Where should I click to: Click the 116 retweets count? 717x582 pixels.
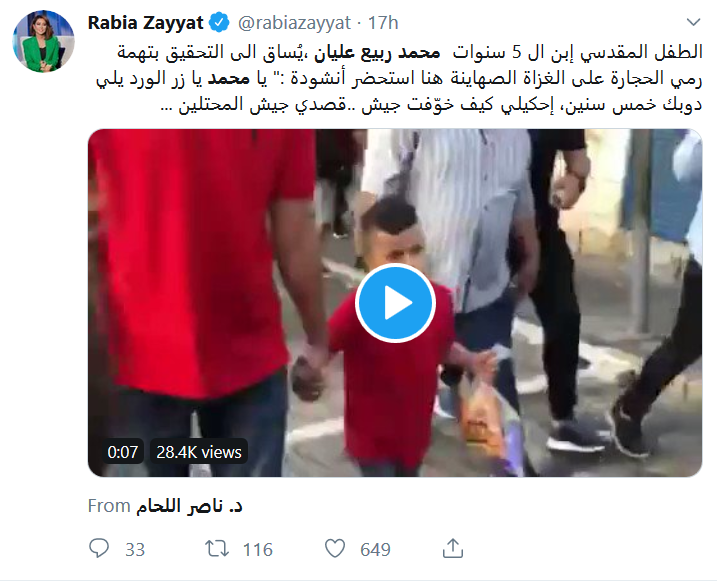[257, 550]
